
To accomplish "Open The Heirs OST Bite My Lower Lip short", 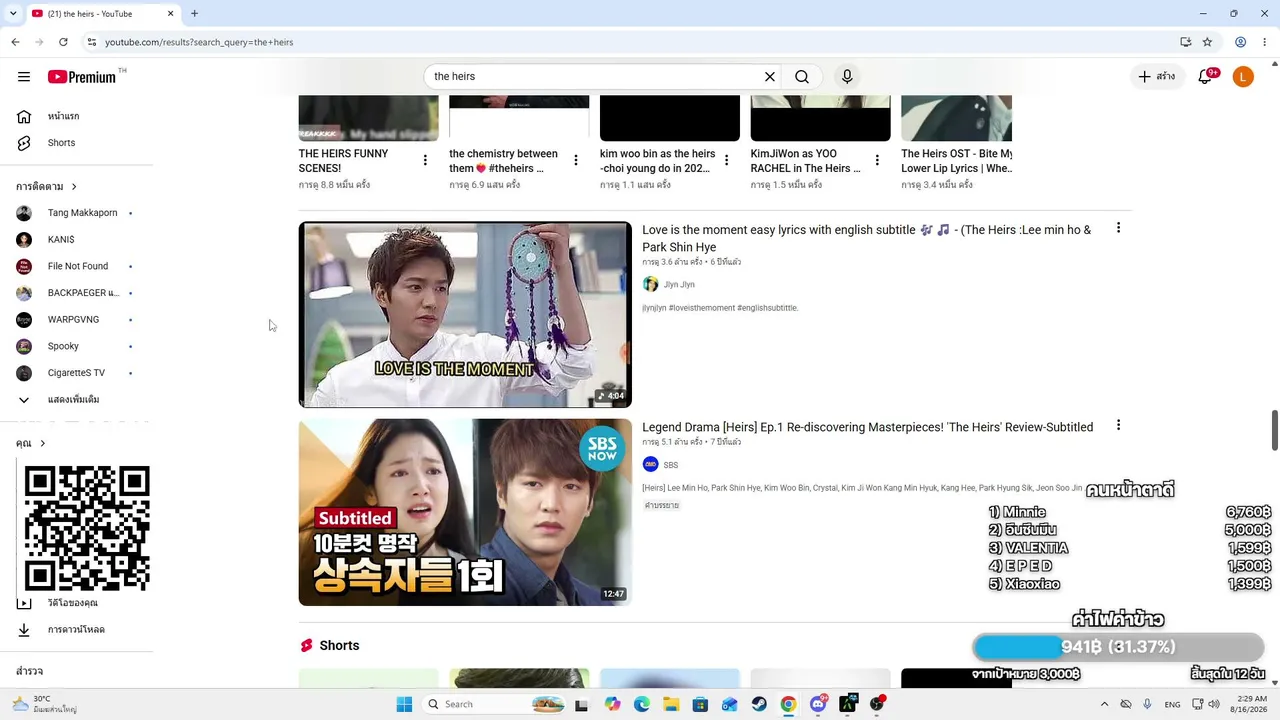I will click(x=957, y=161).
